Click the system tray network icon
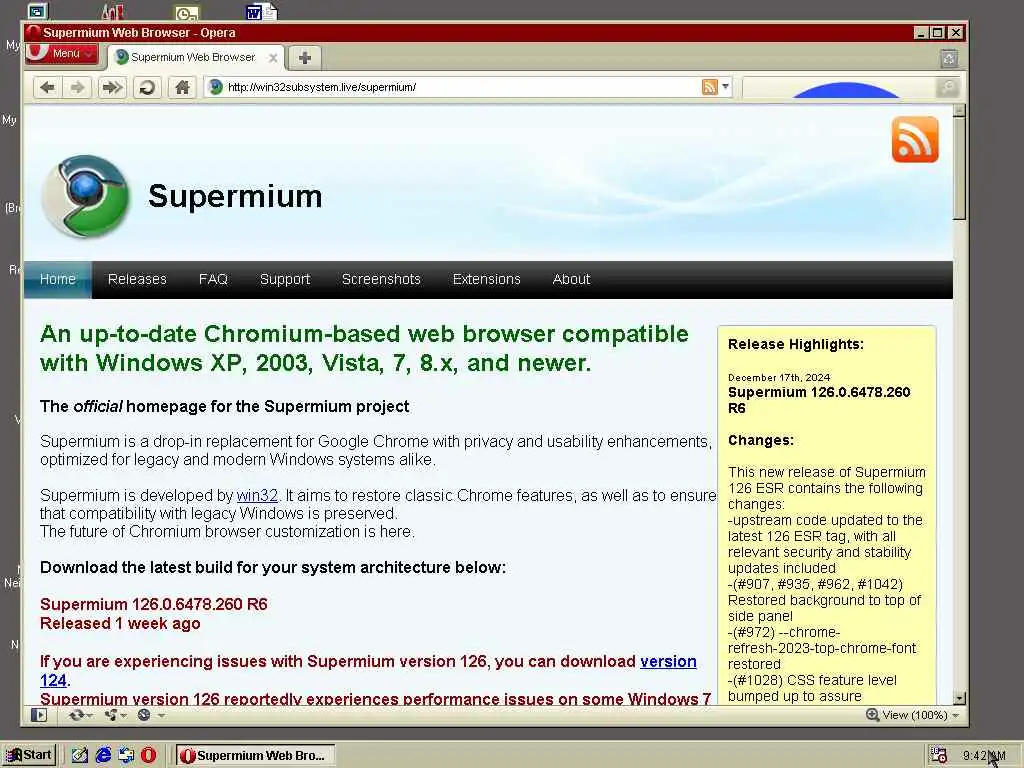 click(939, 756)
